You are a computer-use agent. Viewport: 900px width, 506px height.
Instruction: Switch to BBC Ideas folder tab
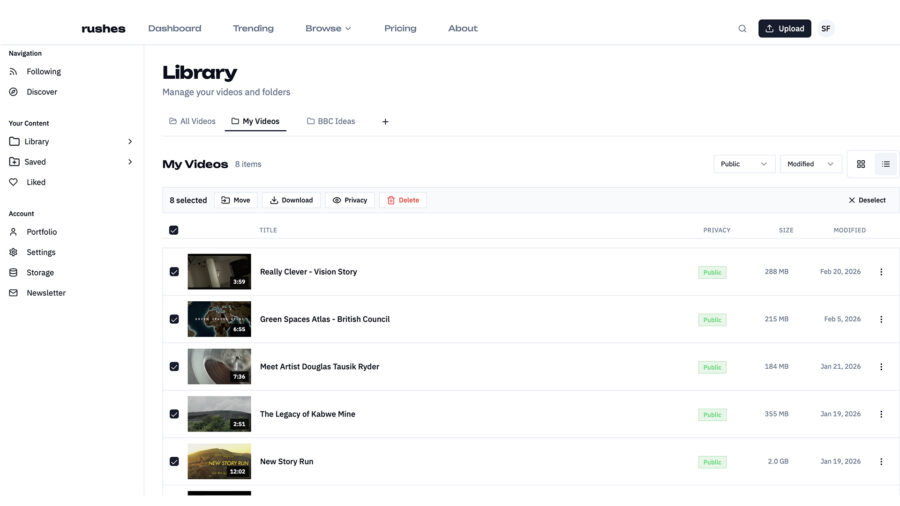(x=331, y=121)
